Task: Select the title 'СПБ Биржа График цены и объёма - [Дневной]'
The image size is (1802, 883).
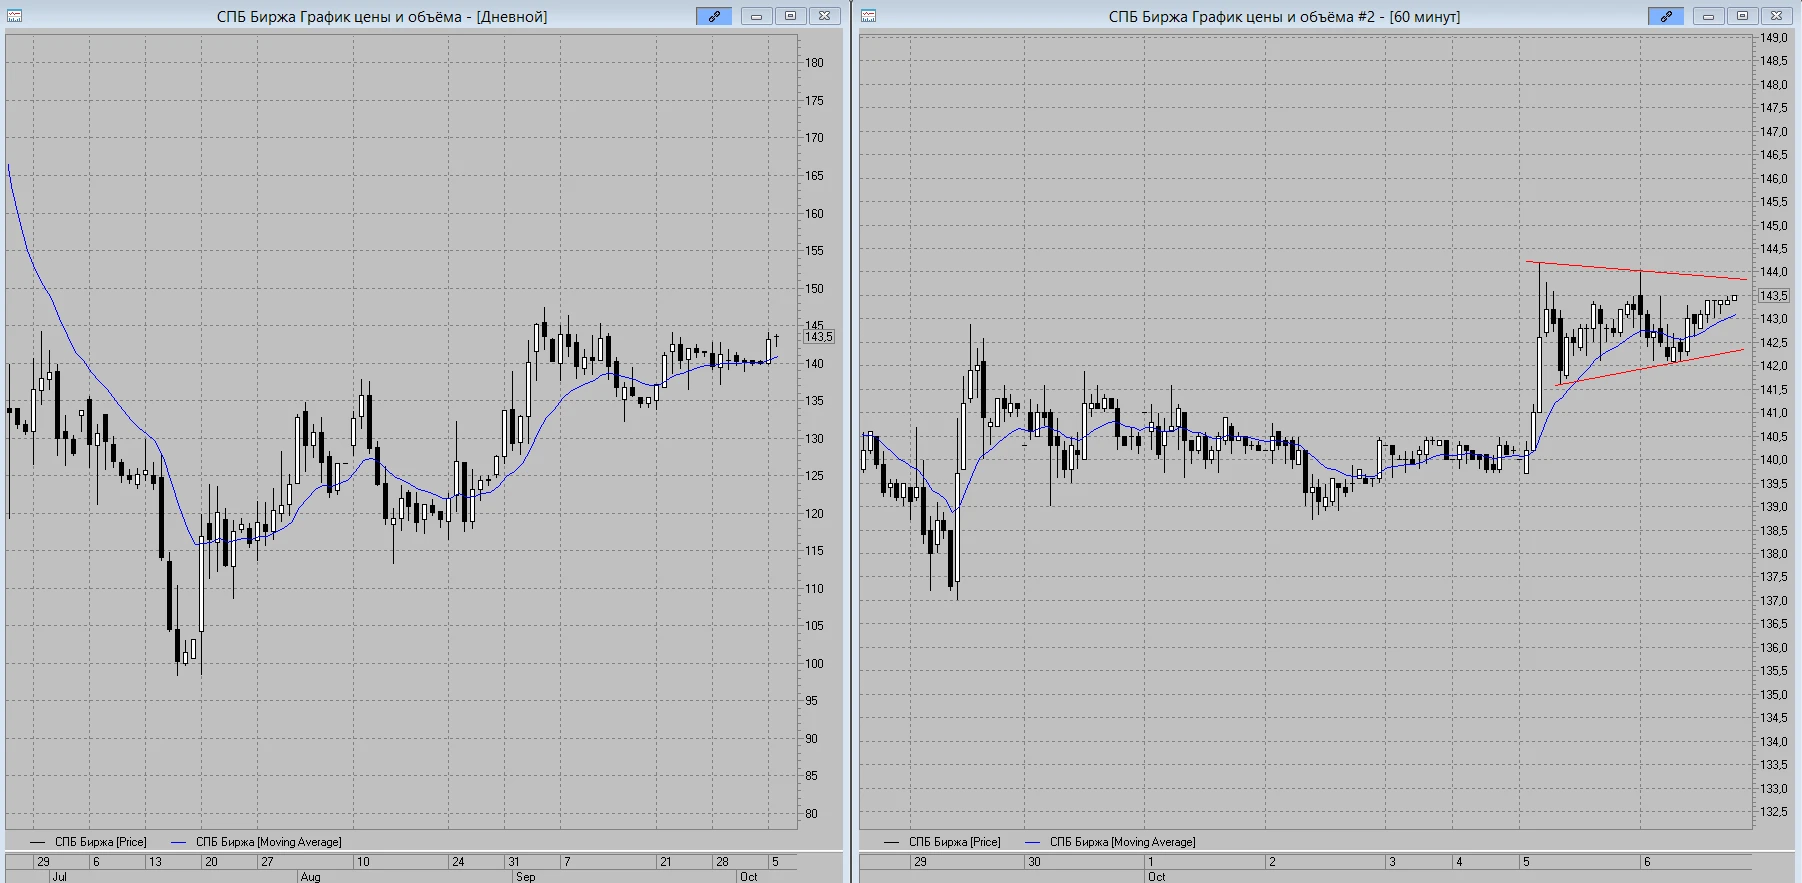Action: click(382, 17)
